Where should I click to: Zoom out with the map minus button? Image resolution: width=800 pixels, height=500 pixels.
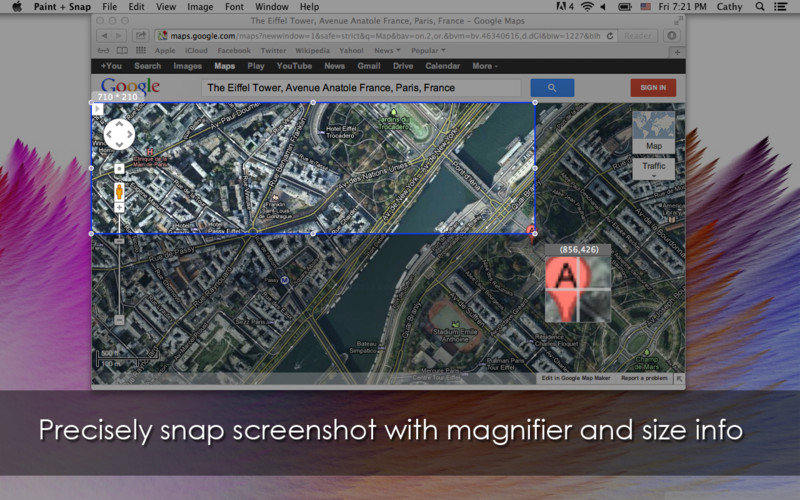119,320
